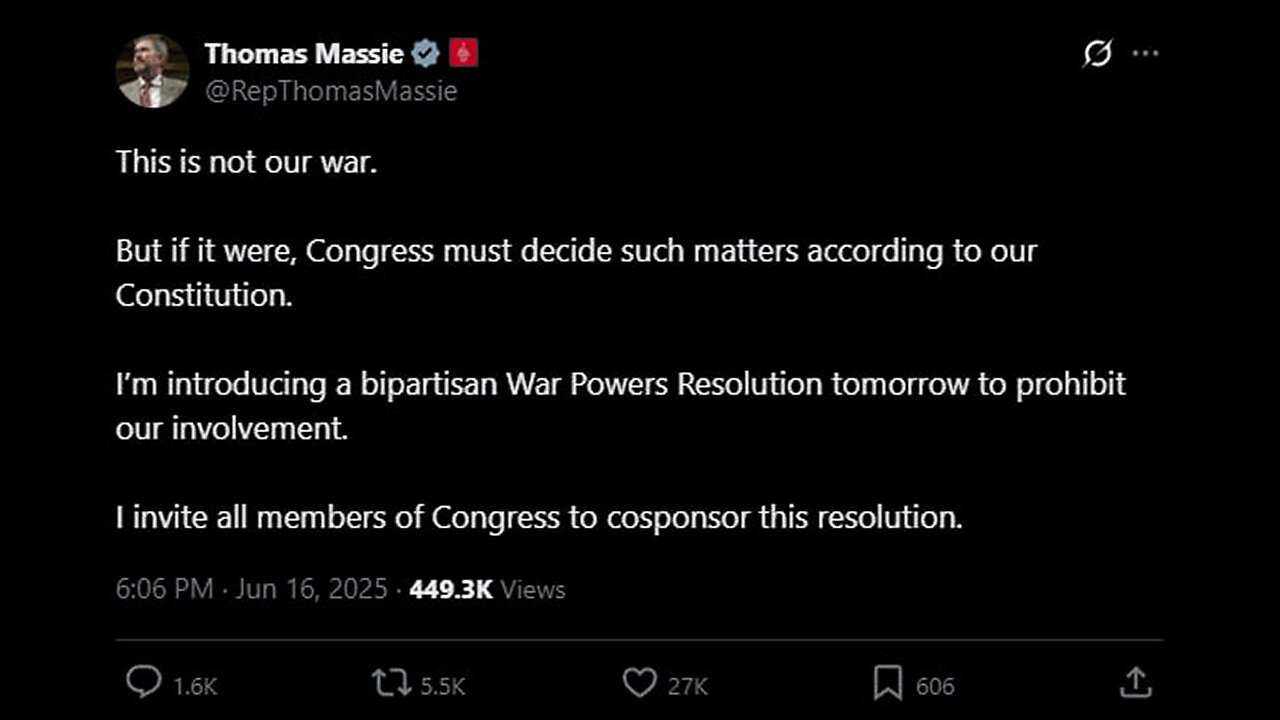The width and height of the screenshot is (1280, 720).
Task: Open the @RepThomasMassie handle link
Action: tap(331, 91)
